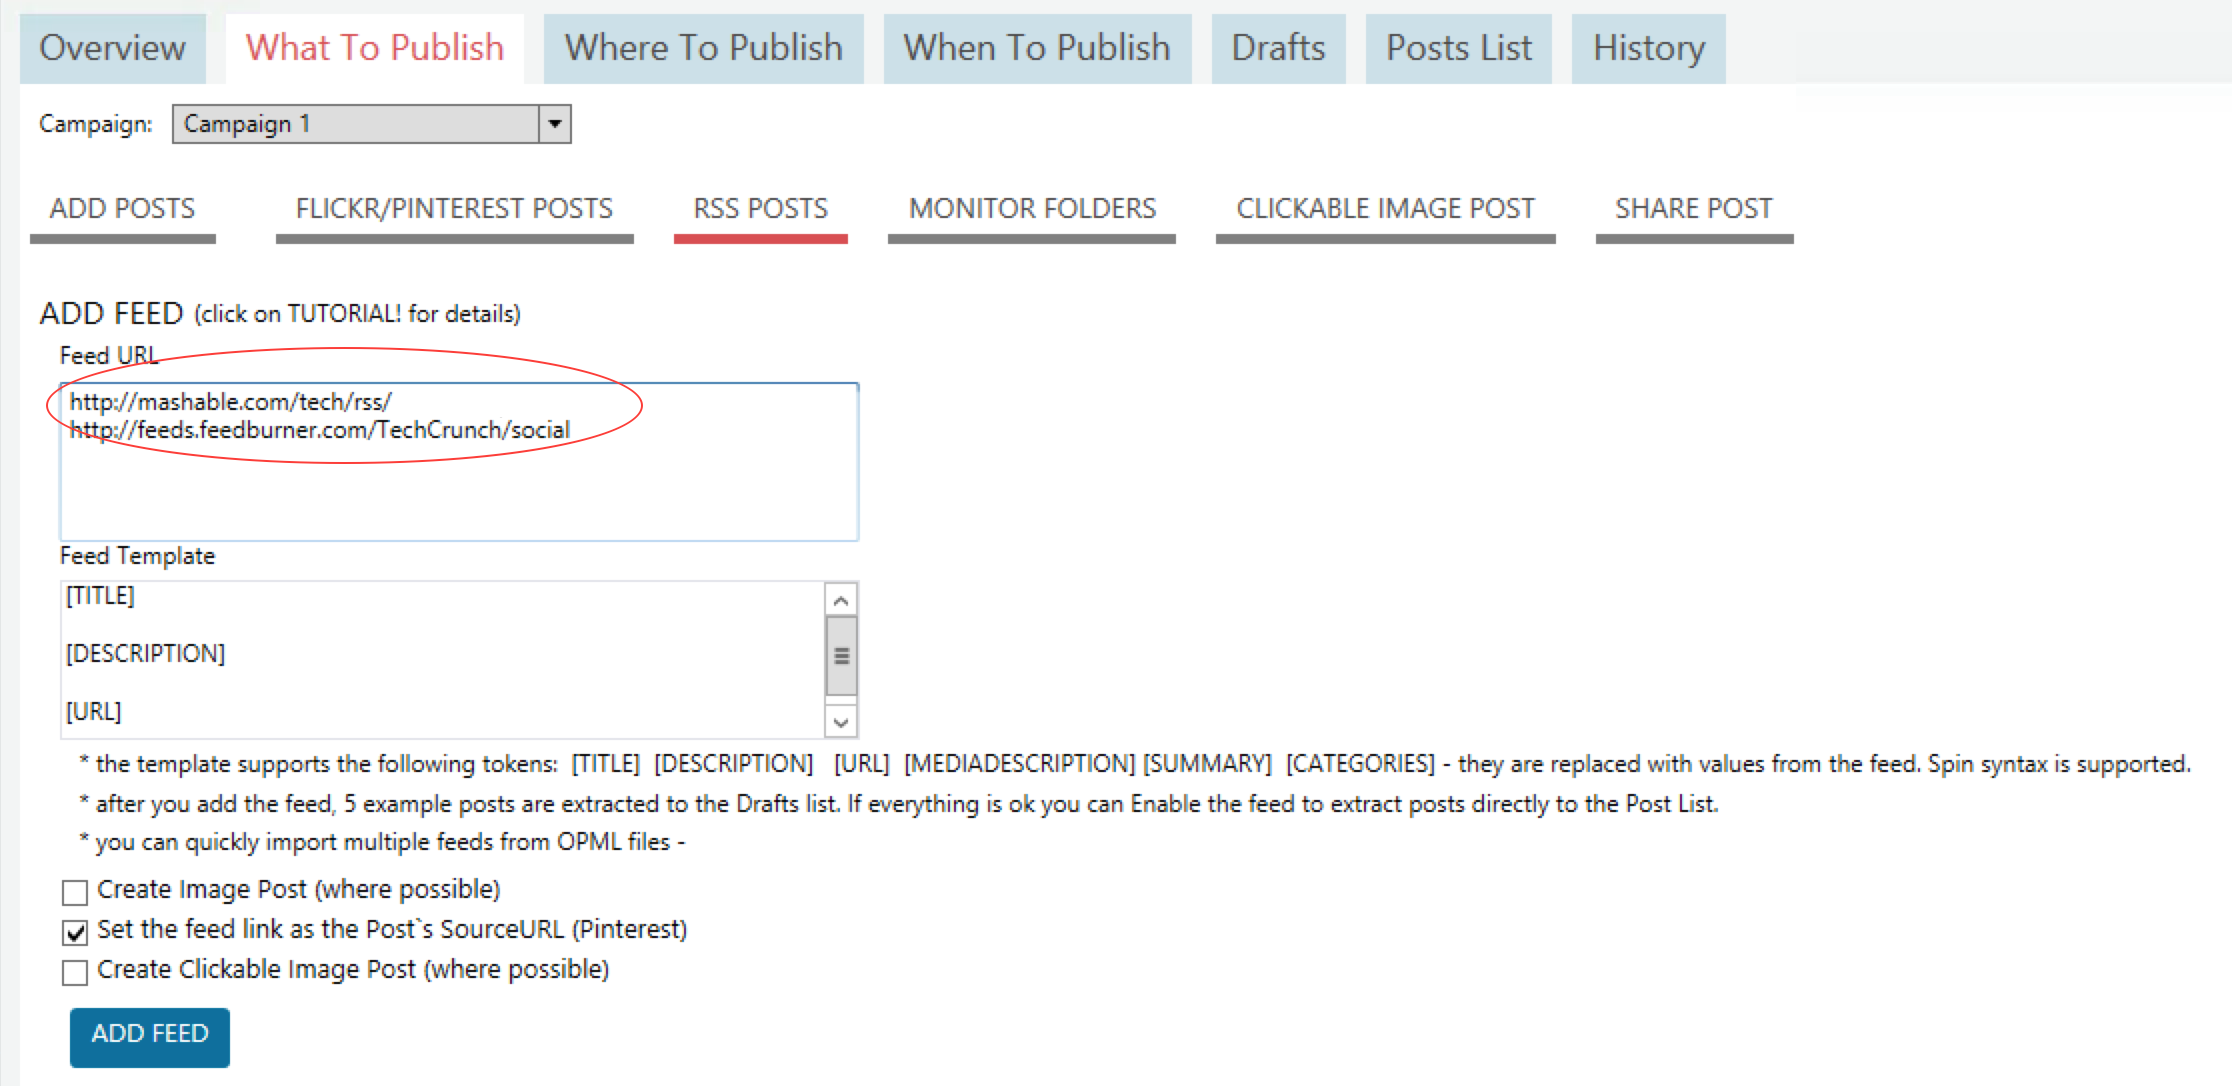2232x1086 pixels.
Task: View the History tab
Action: (1648, 48)
